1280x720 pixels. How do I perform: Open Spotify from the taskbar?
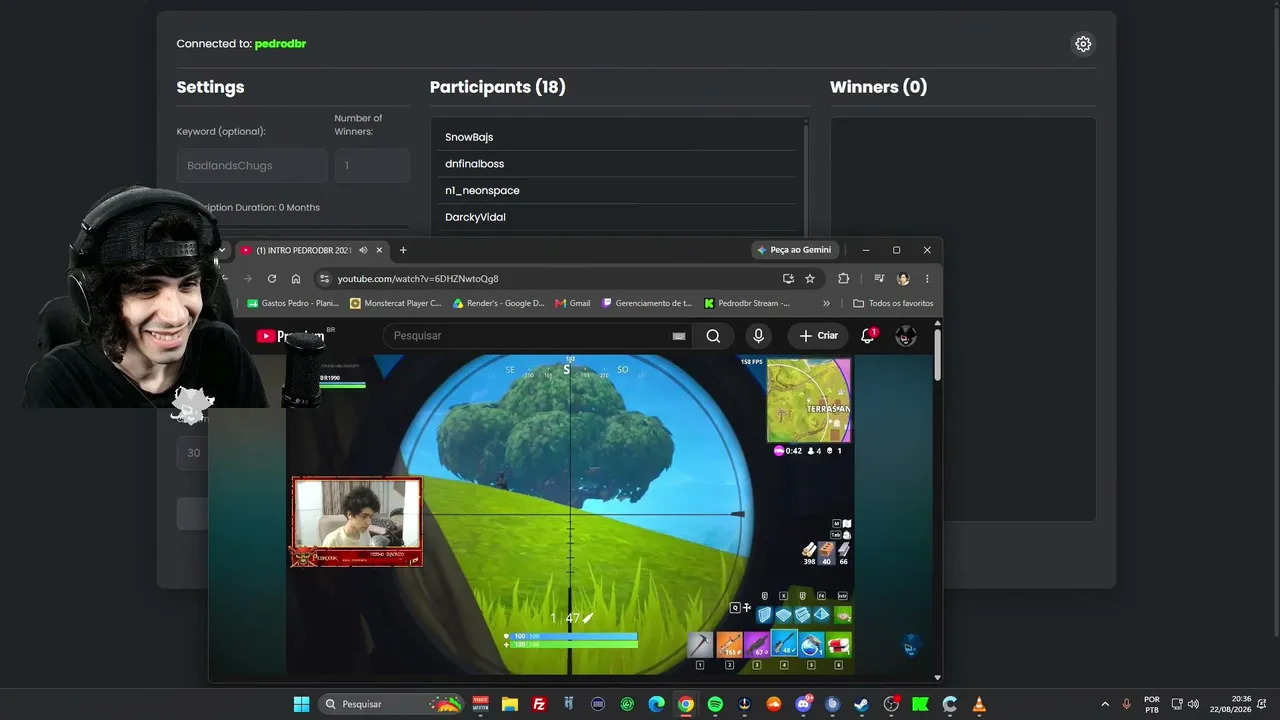pos(715,704)
